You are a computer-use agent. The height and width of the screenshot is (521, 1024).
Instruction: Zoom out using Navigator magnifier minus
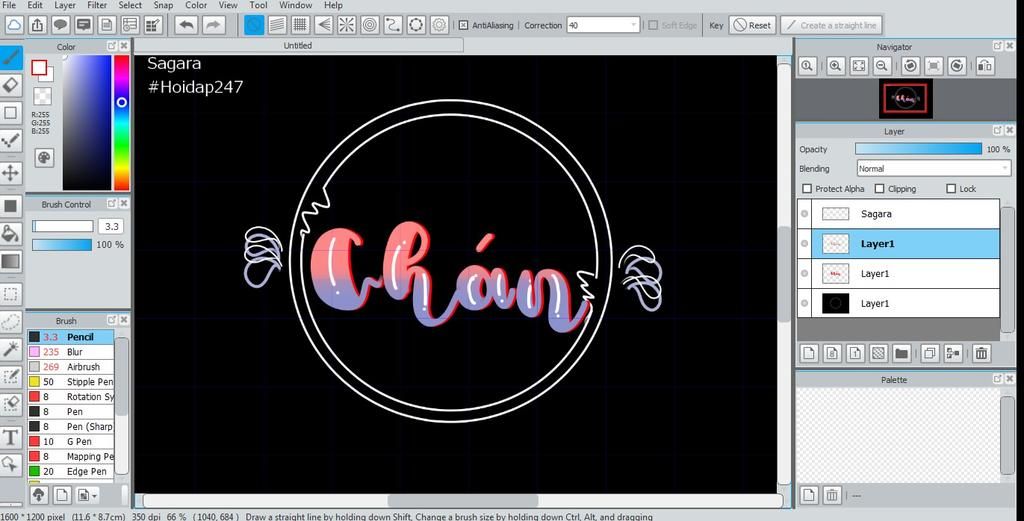coord(882,65)
